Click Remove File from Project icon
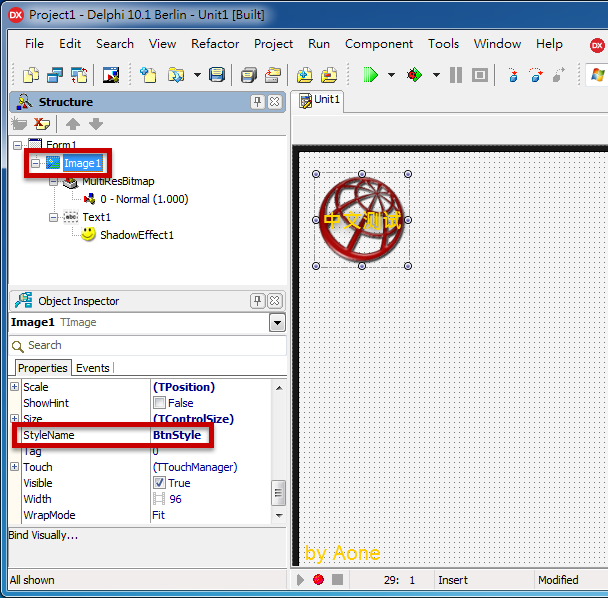This screenshot has height=598, width=608. coord(329,75)
